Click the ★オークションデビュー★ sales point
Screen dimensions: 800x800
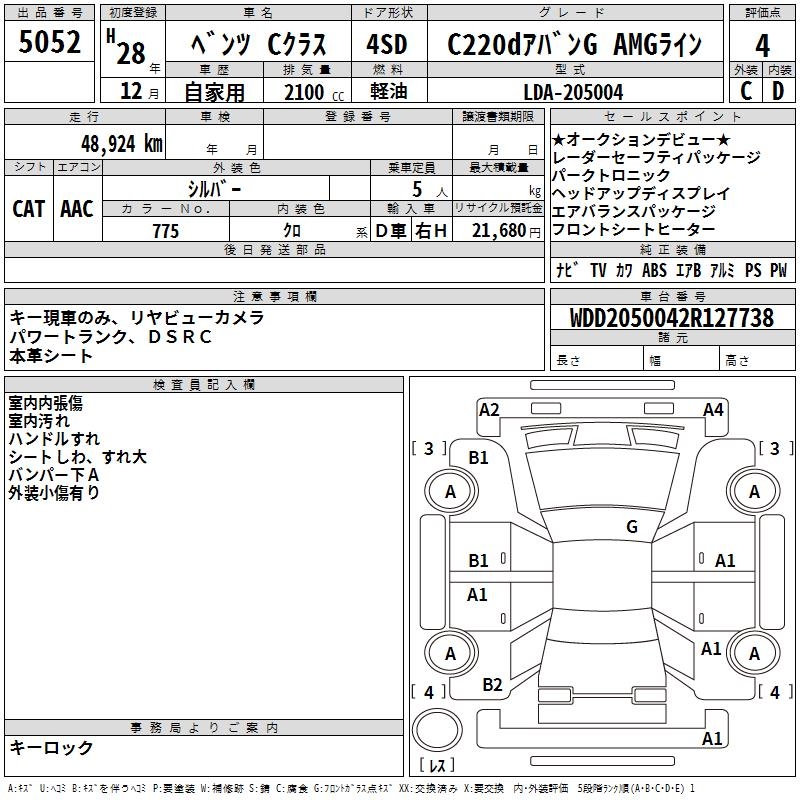641,139
